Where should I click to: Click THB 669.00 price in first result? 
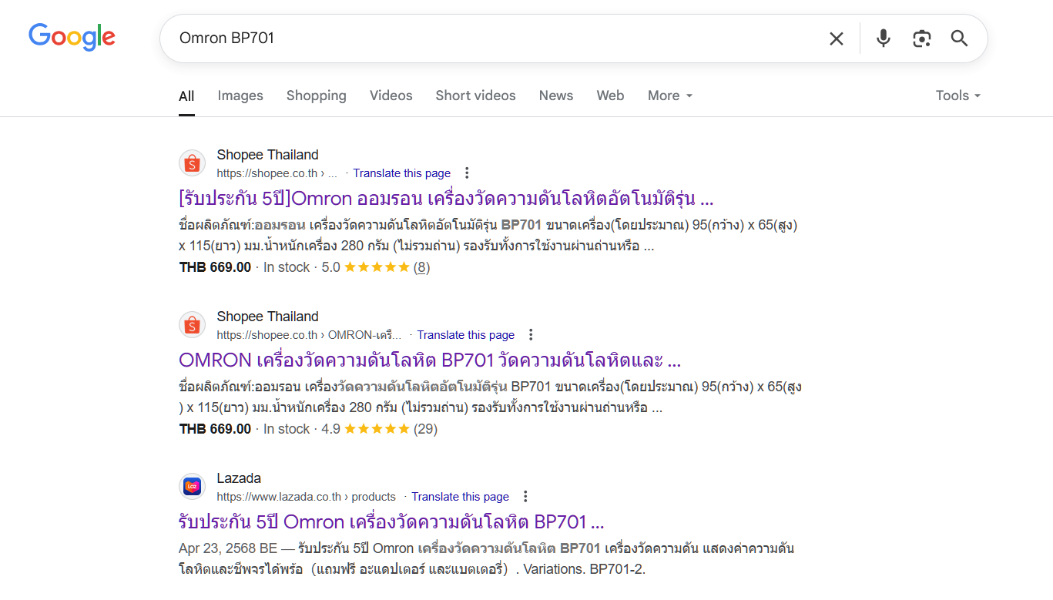pyautogui.click(x=215, y=267)
